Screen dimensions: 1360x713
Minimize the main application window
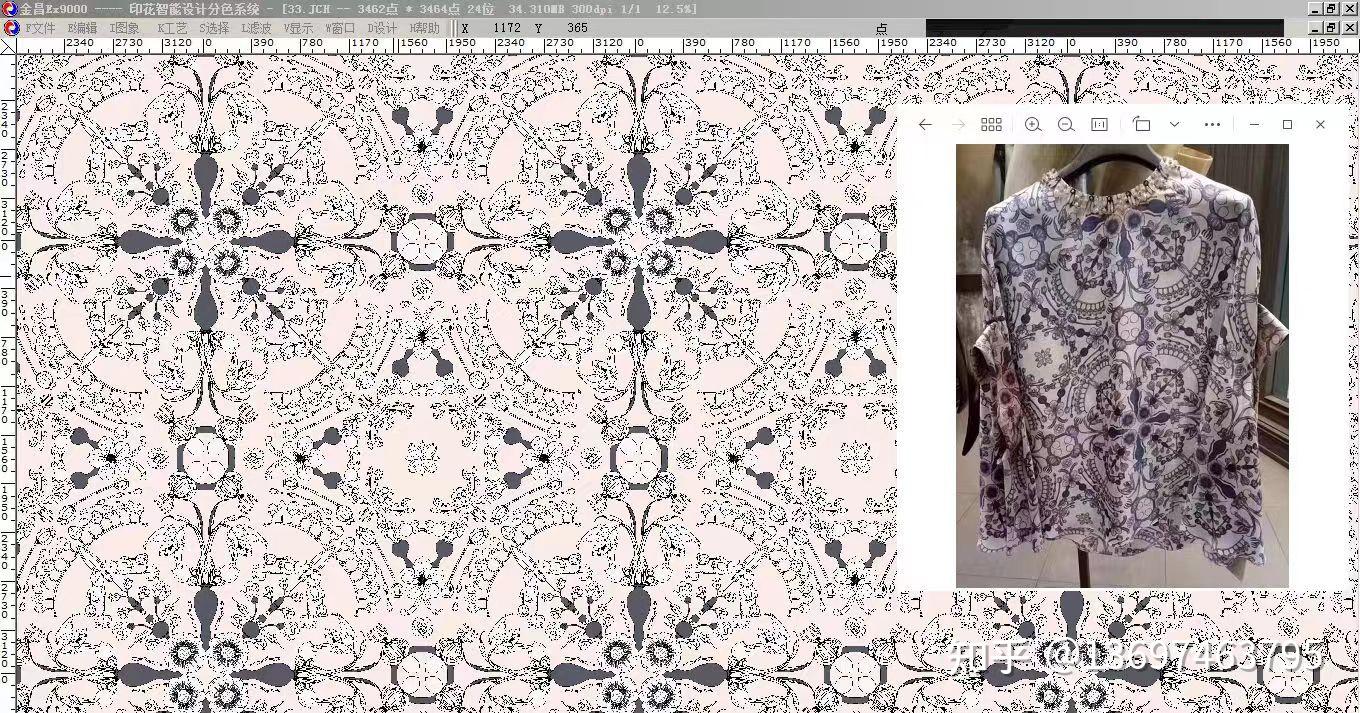click(1314, 8)
